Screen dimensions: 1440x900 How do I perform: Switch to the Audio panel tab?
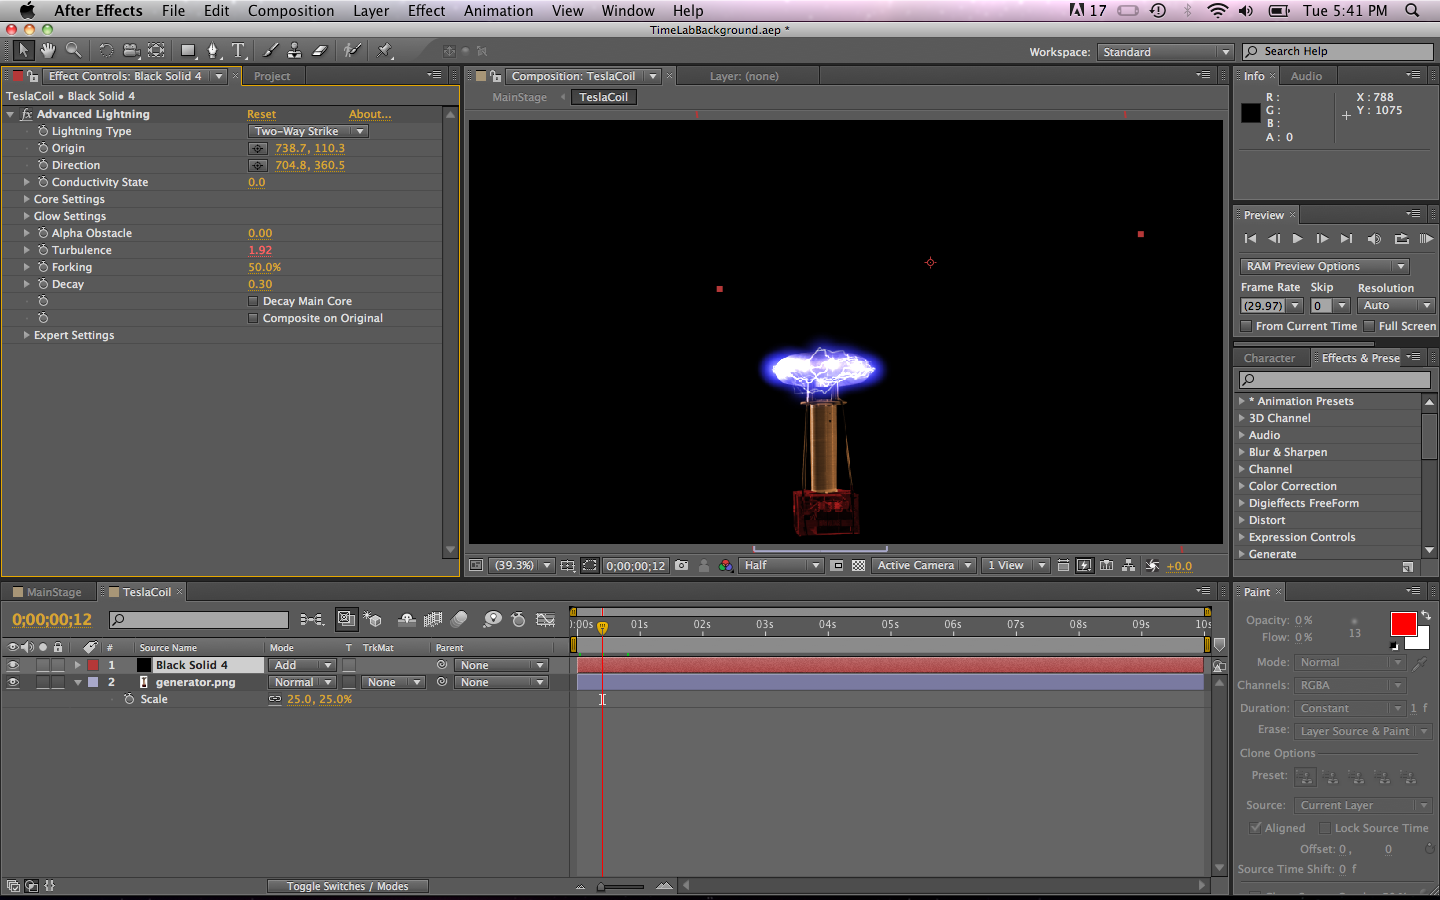coord(1306,76)
